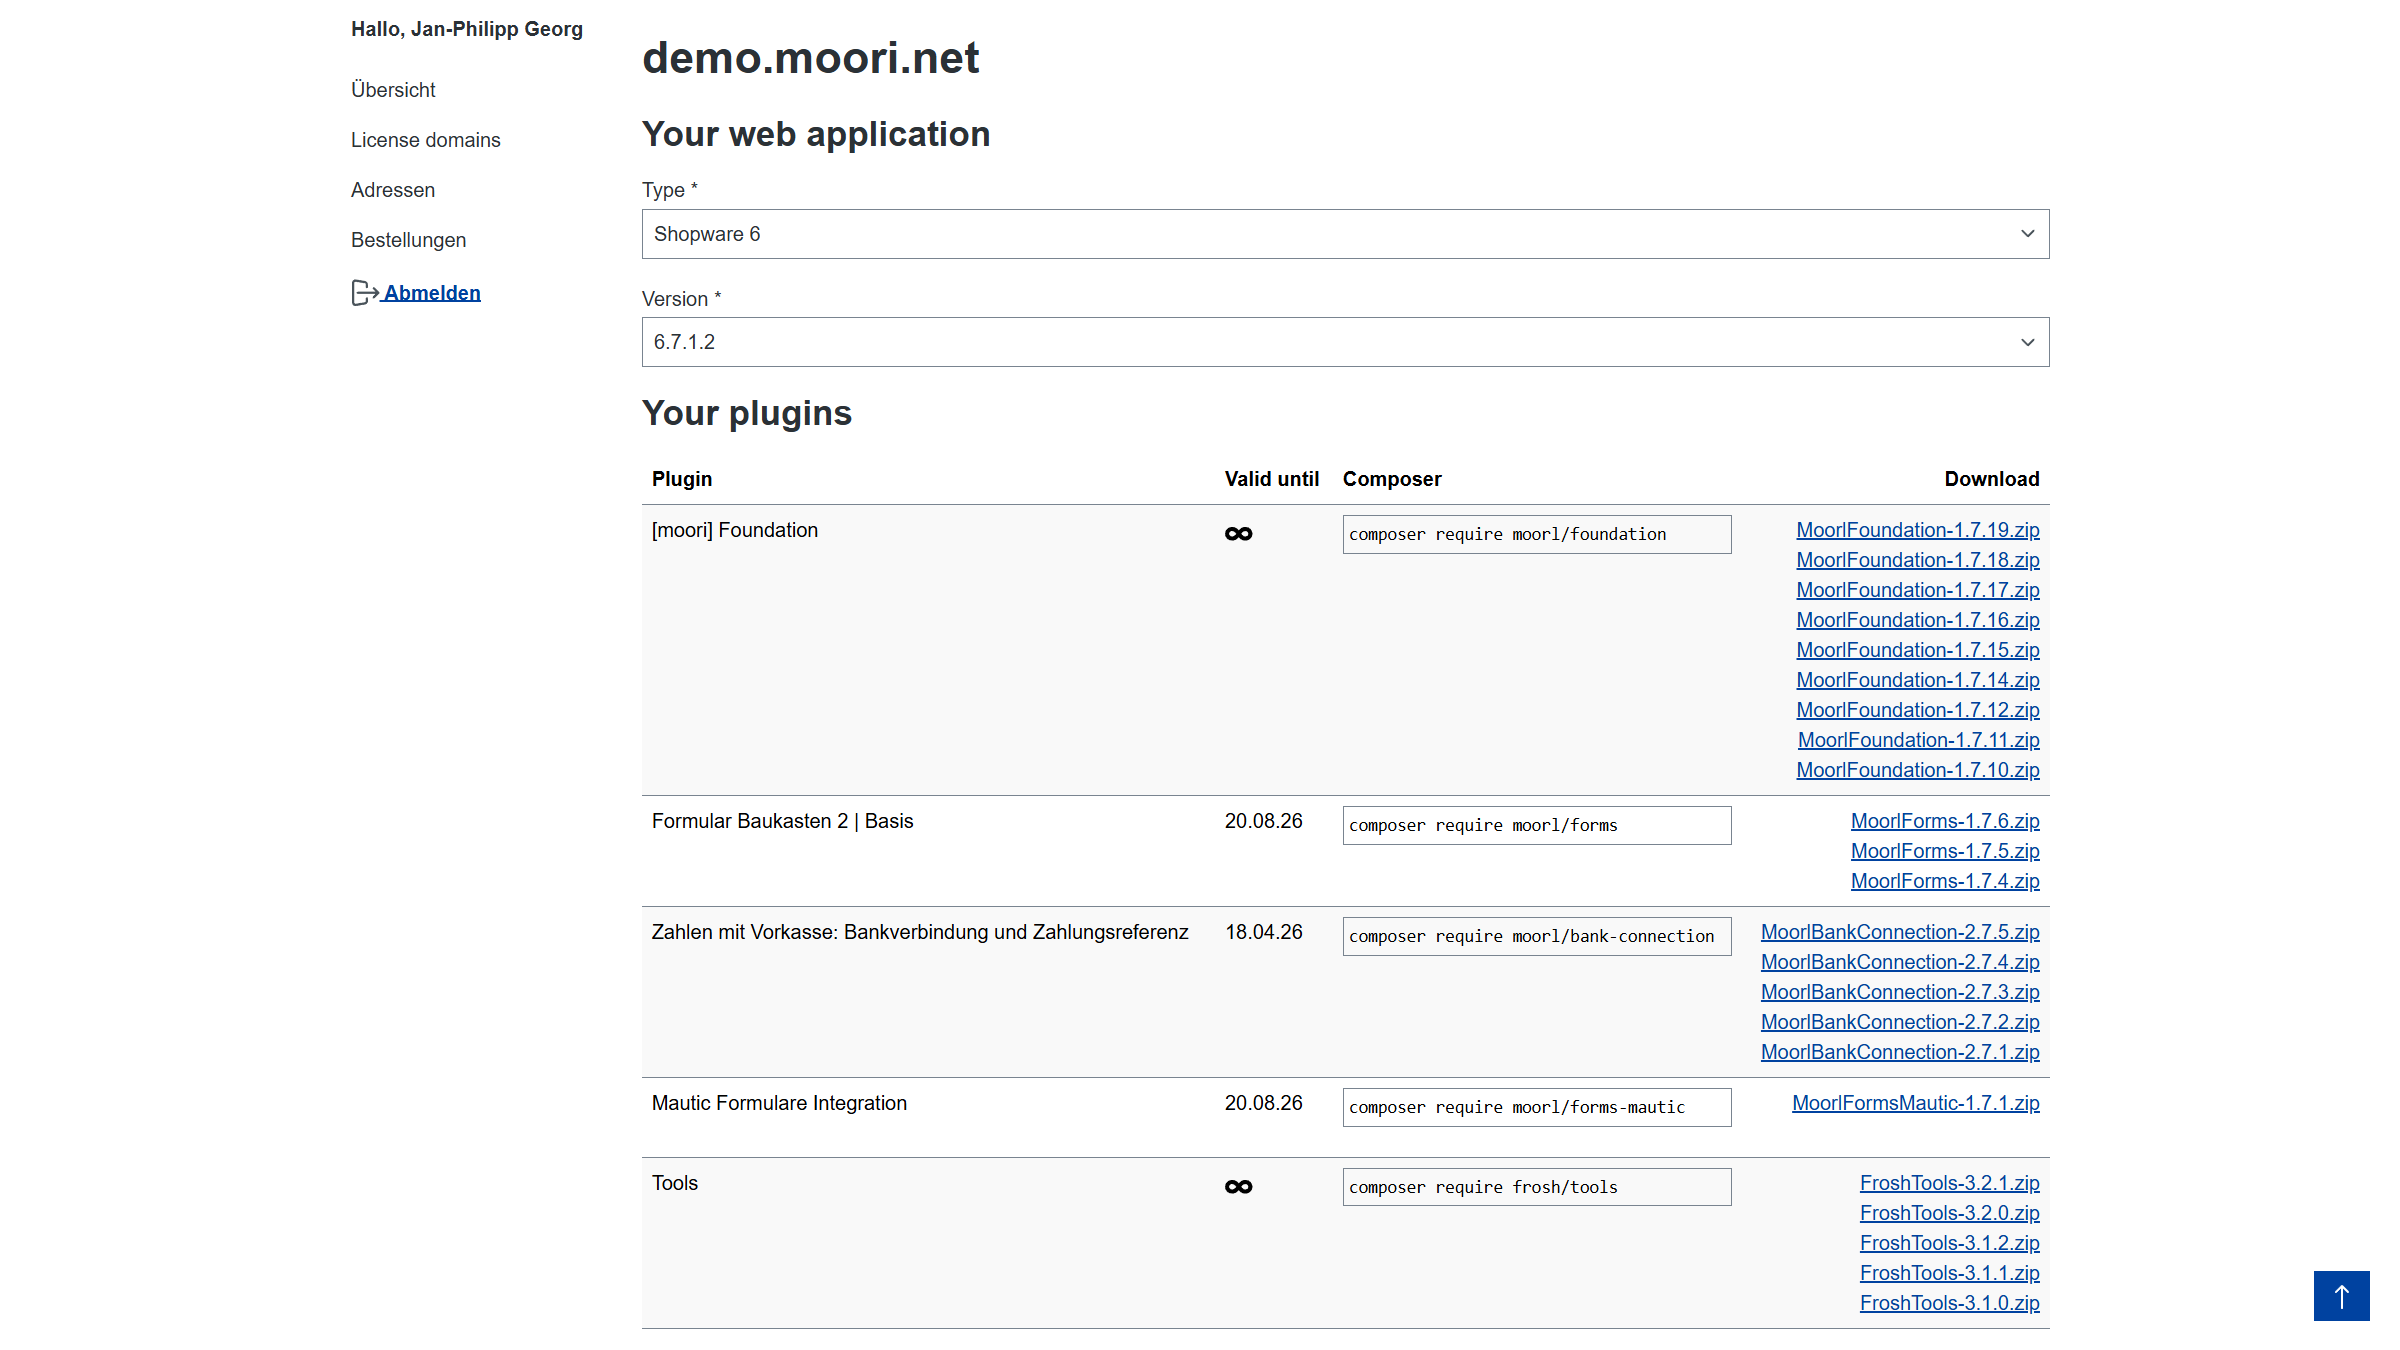This screenshot has width=2400, height=1350.
Task: Download MoorlFoundation-1.7.15.zip
Action: click(x=1917, y=650)
